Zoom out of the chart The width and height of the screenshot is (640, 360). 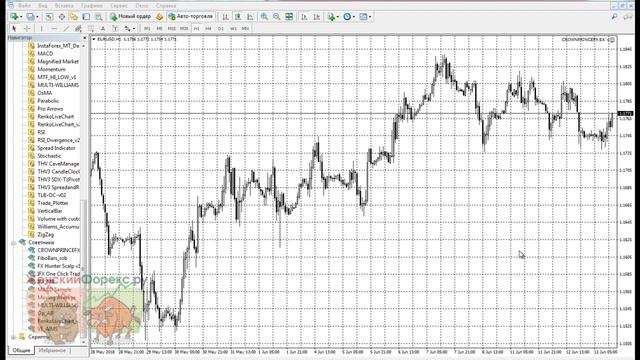click(276, 17)
